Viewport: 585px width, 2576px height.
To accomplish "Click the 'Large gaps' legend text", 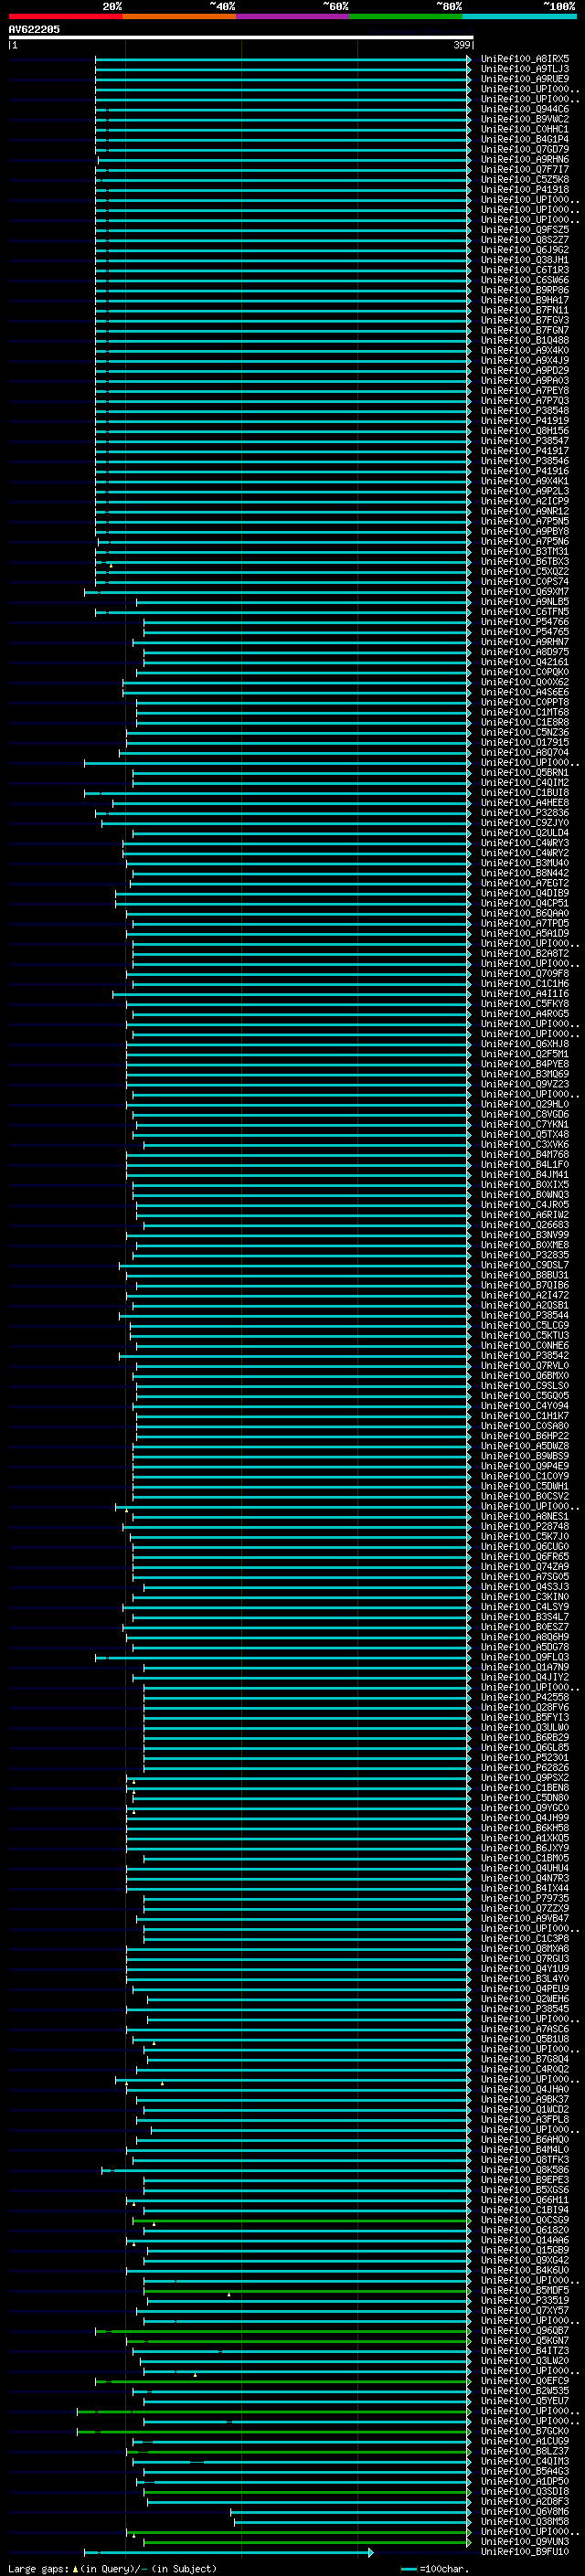I will 39,2569.
